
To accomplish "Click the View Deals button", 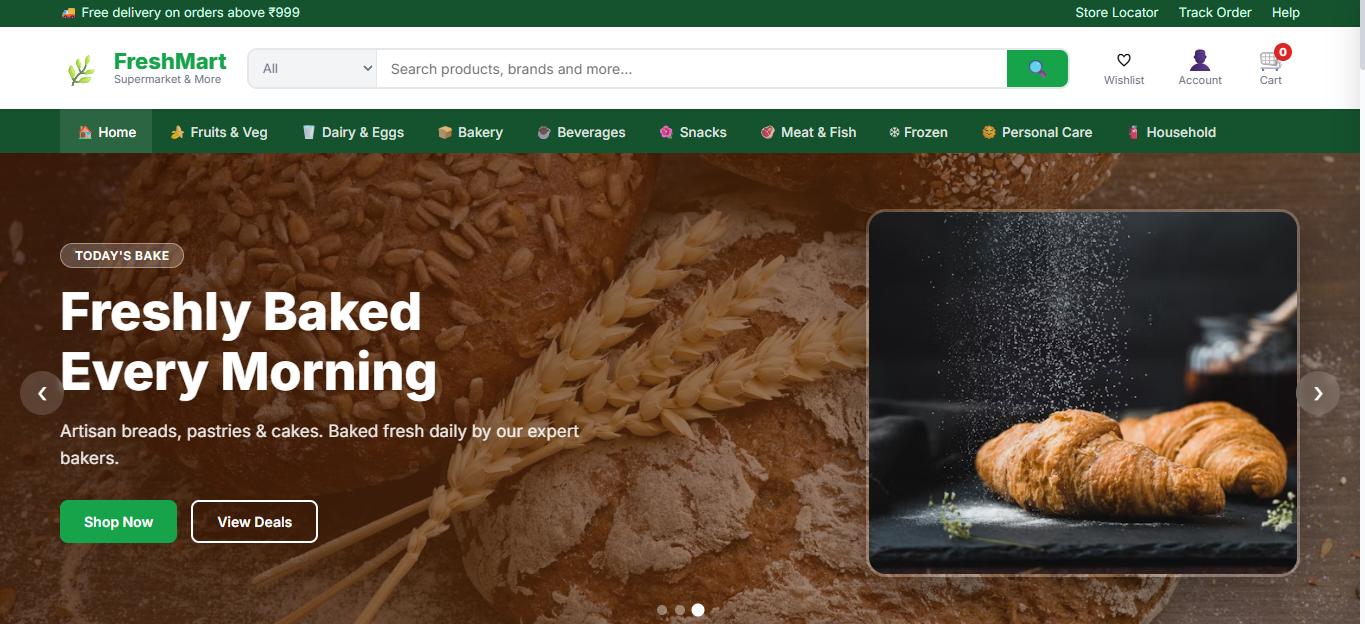I will pos(254,522).
